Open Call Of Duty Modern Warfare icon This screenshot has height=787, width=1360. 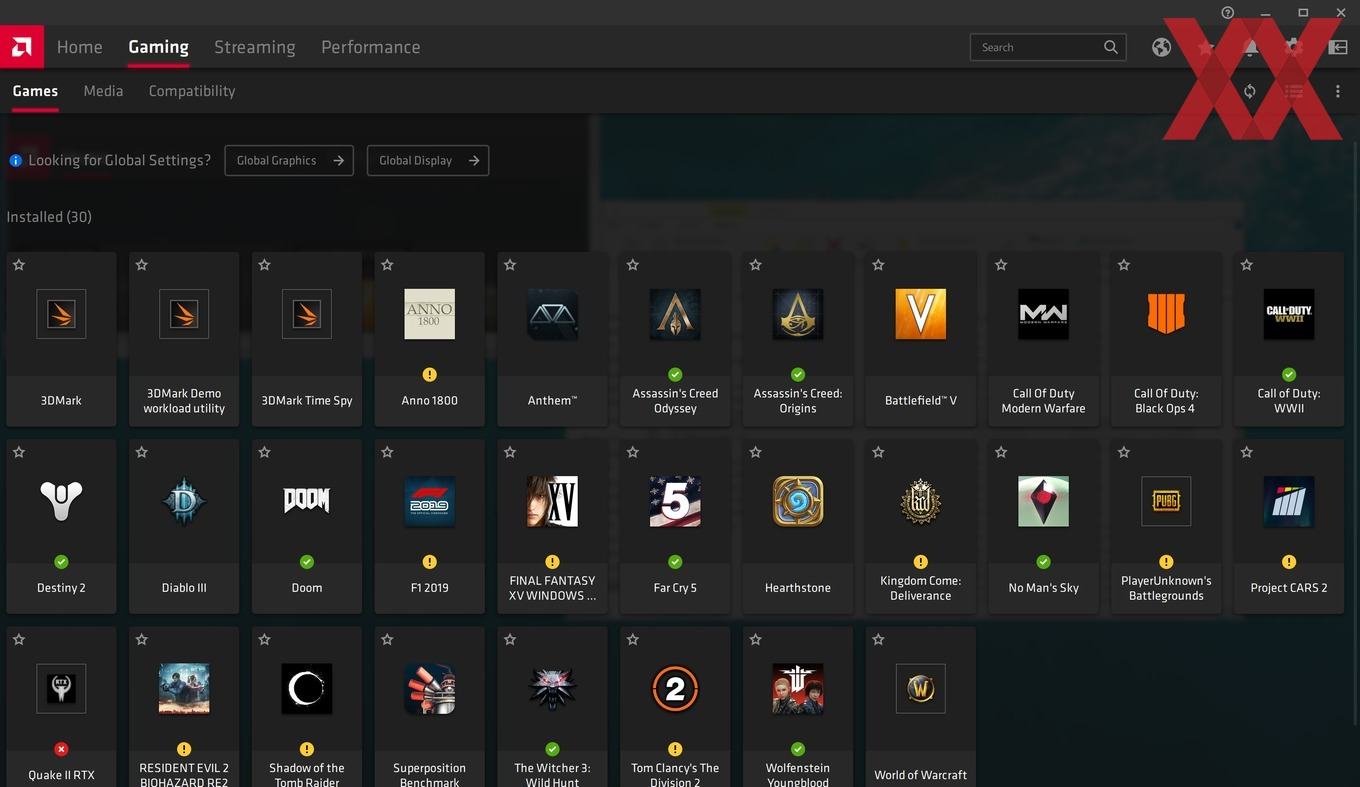pos(1043,314)
